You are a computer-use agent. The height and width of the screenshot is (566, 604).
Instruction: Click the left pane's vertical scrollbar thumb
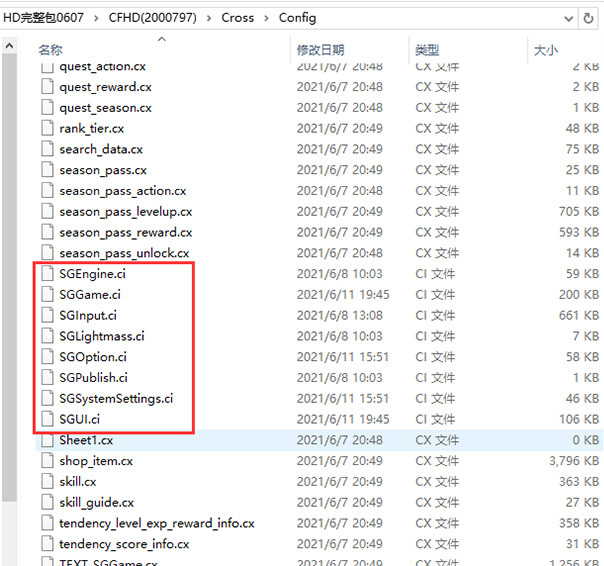point(9,277)
